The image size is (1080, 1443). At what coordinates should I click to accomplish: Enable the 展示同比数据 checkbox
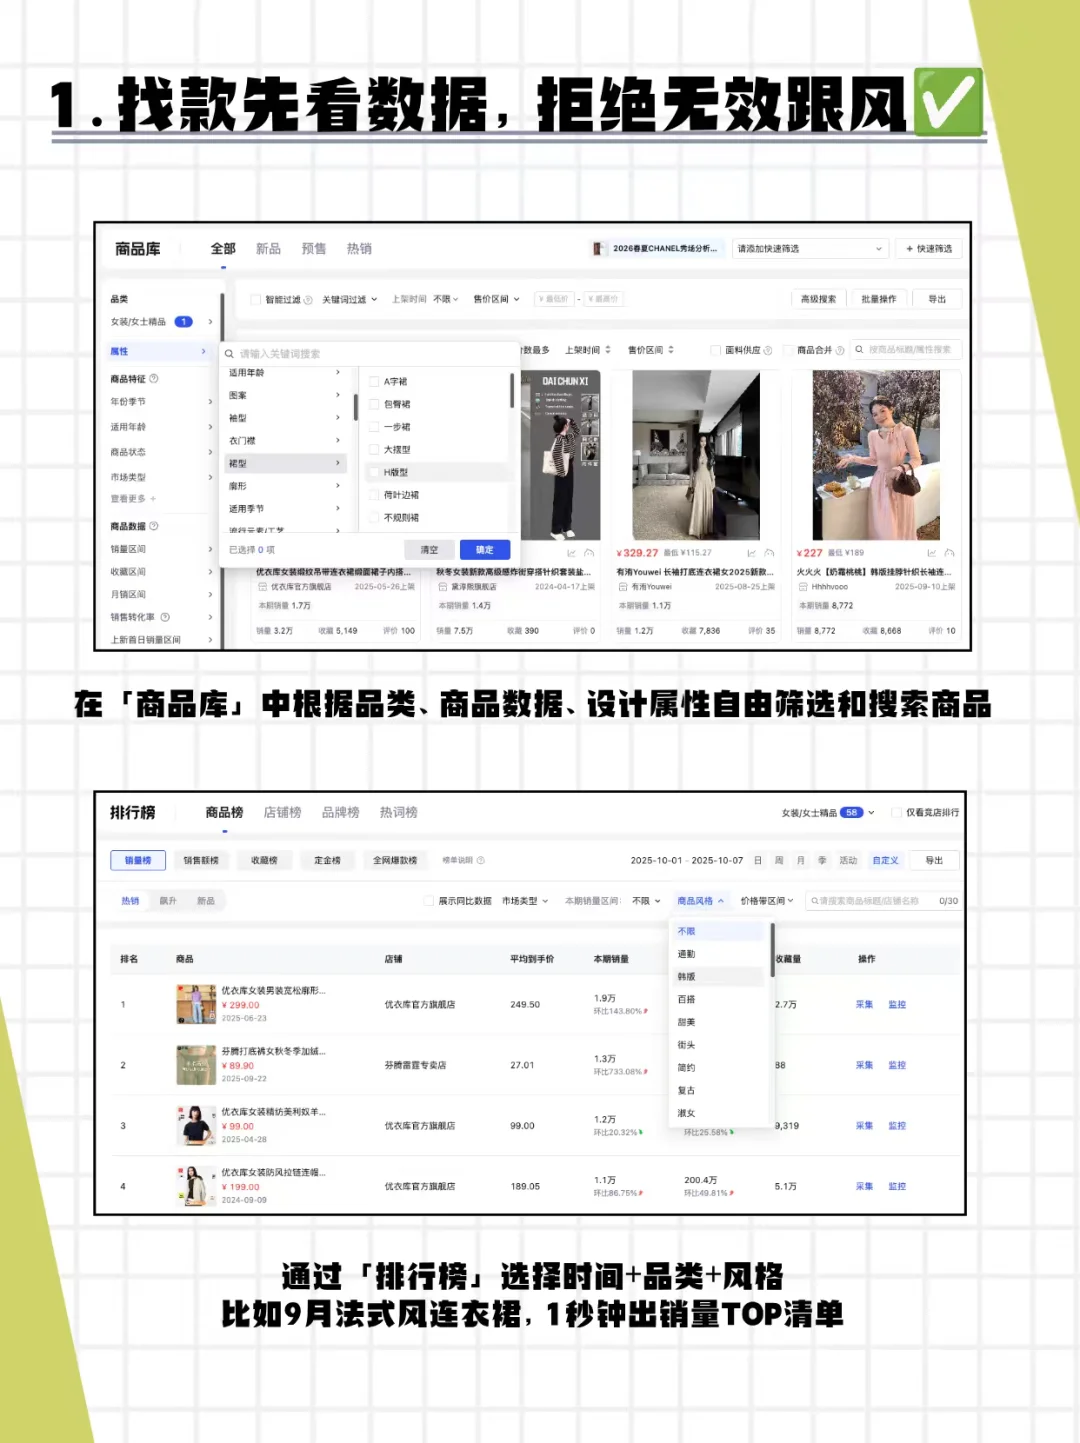point(428,899)
